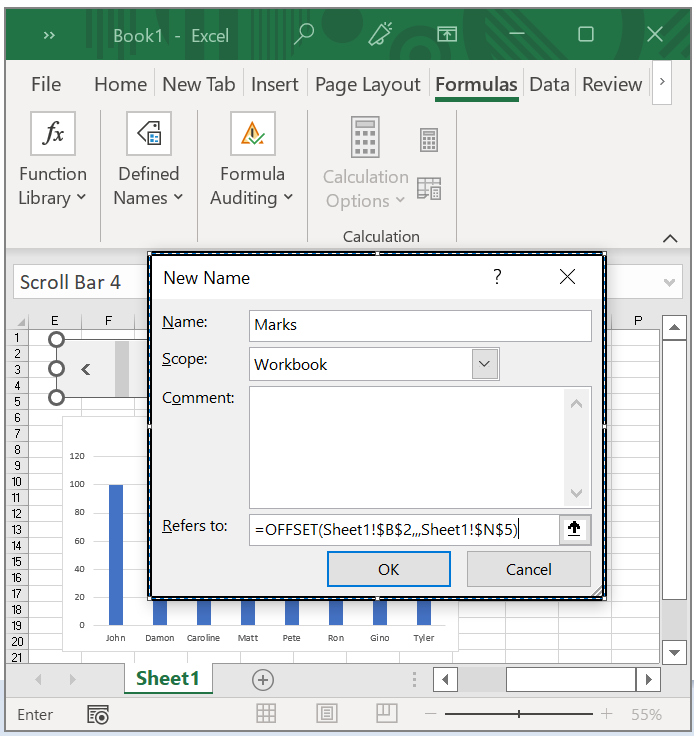
Task: Click the horizontal scrollbar right arrow
Action: tap(648, 679)
